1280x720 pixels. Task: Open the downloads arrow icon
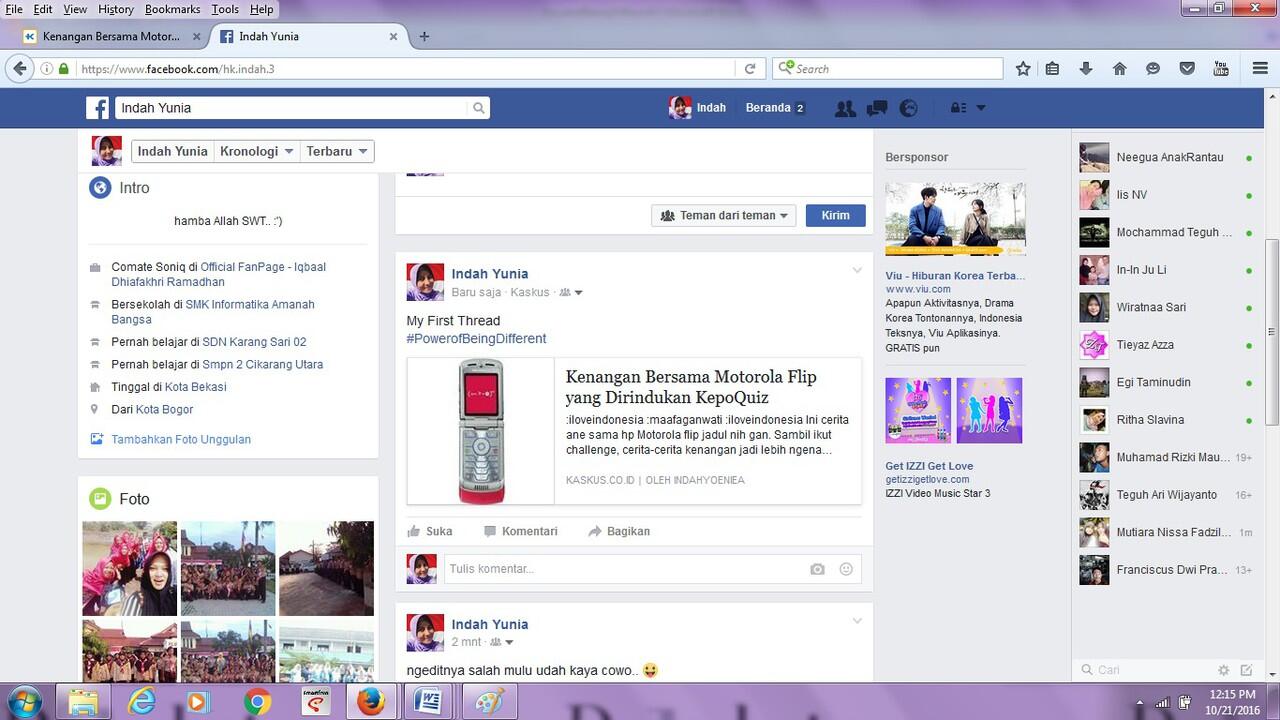pyautogui.click(x=1086, y=69)
